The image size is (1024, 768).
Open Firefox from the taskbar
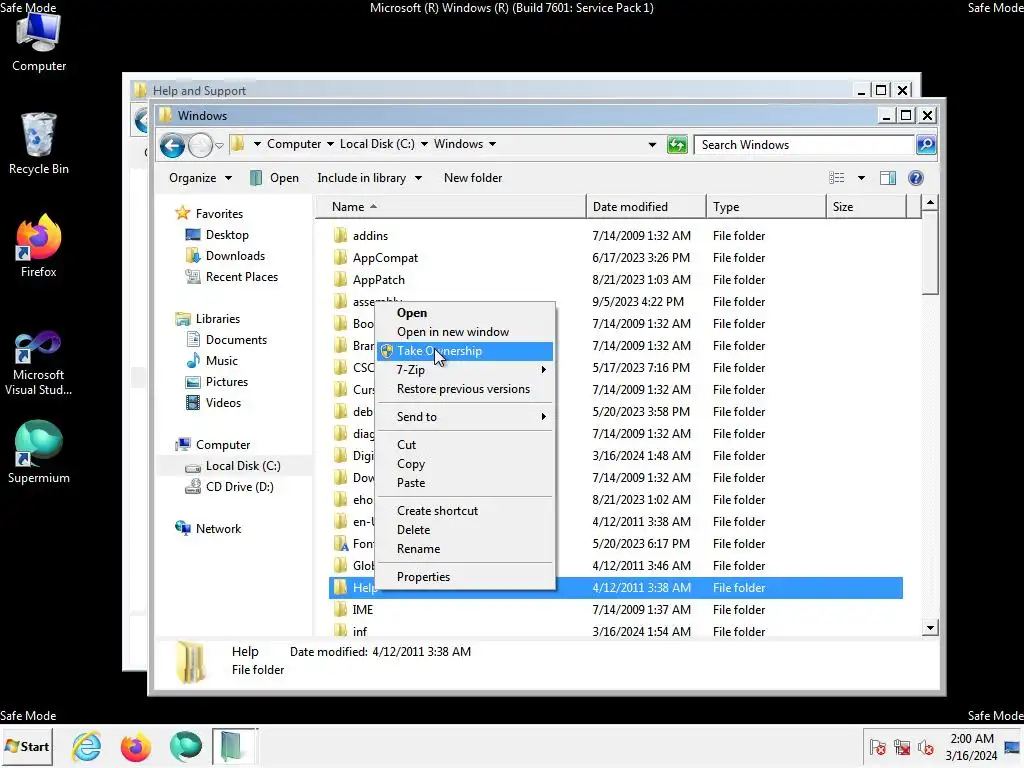pyautogui.click(x=136, y=746)
